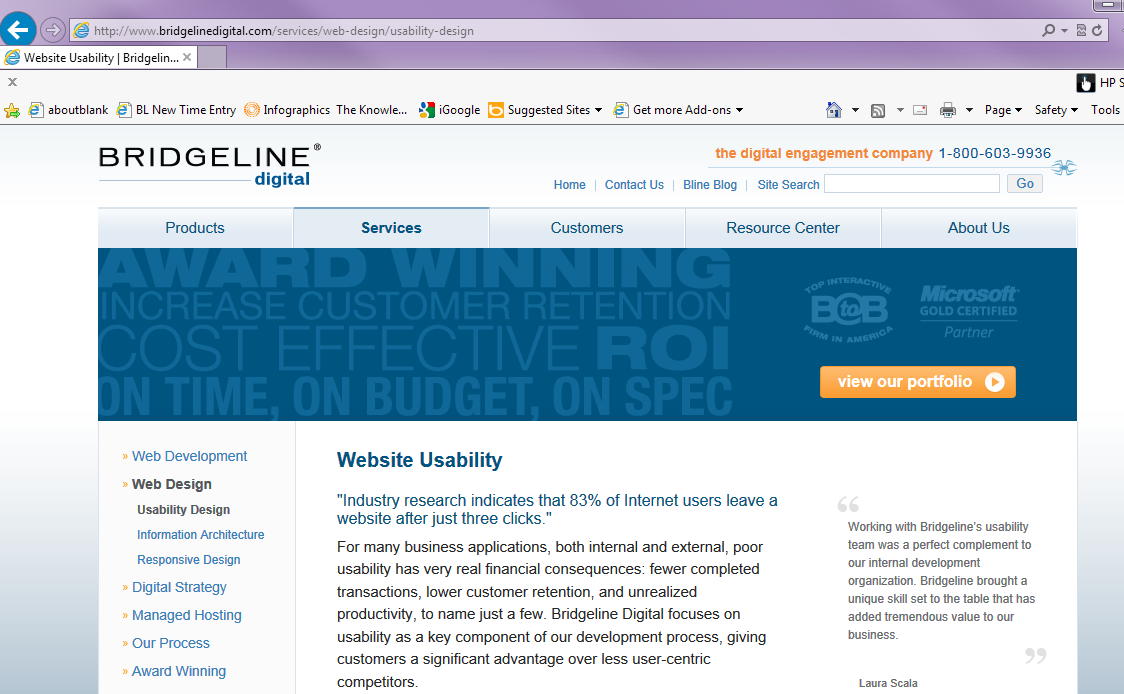This screenshot has width=1124, height=694.
Task: Refresh the page with the reload icon
Action: (1097, 30)
